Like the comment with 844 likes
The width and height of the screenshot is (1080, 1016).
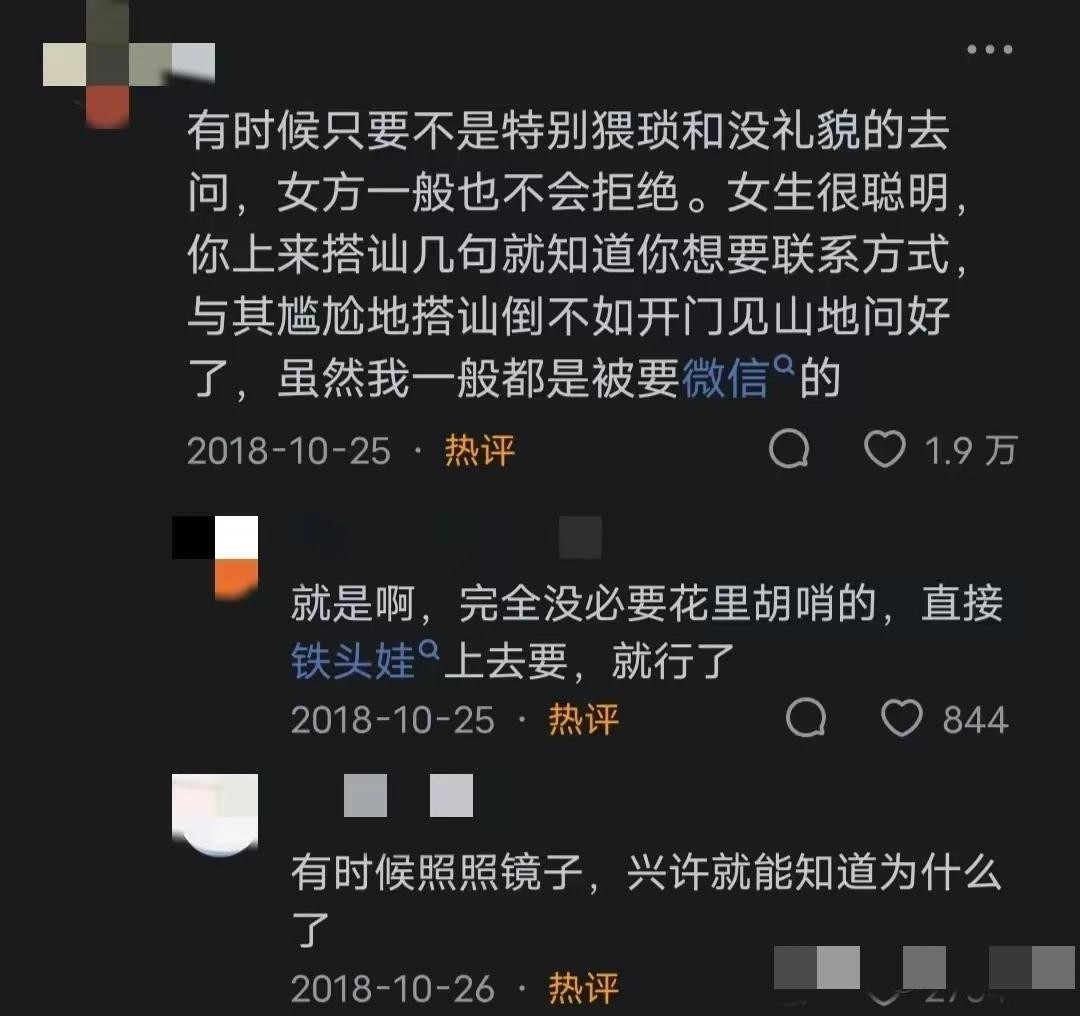[902, 718]
